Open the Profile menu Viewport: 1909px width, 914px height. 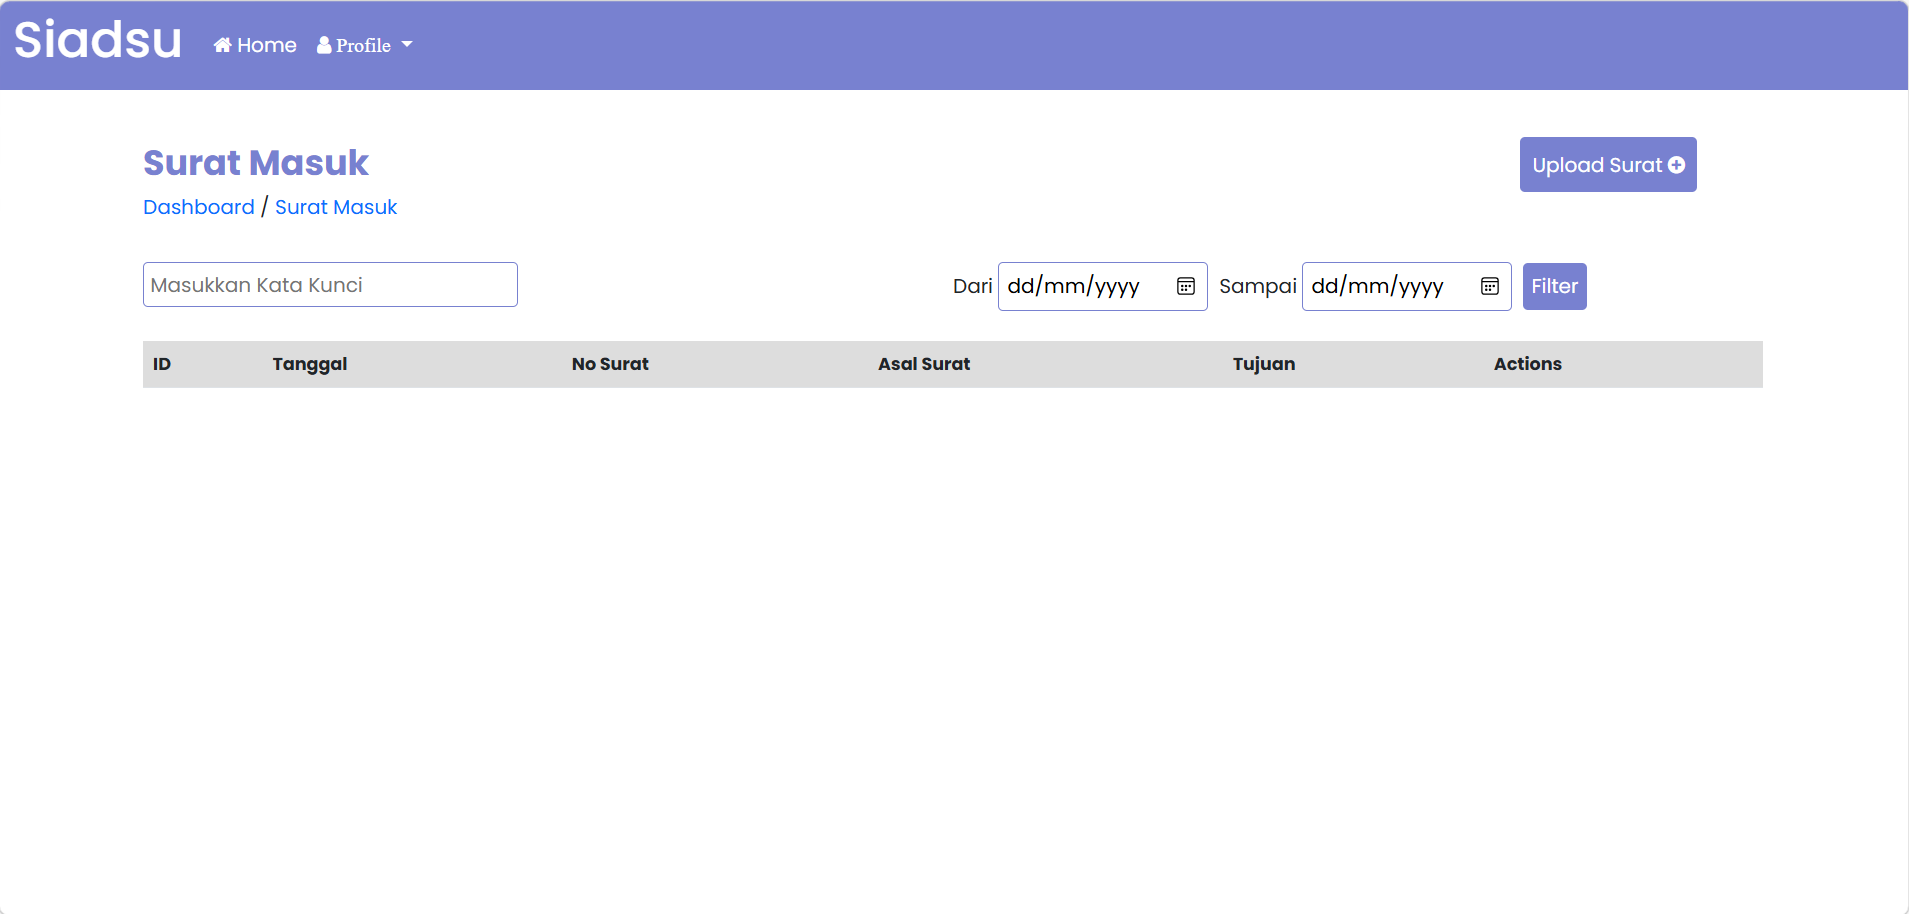(363, 45)
